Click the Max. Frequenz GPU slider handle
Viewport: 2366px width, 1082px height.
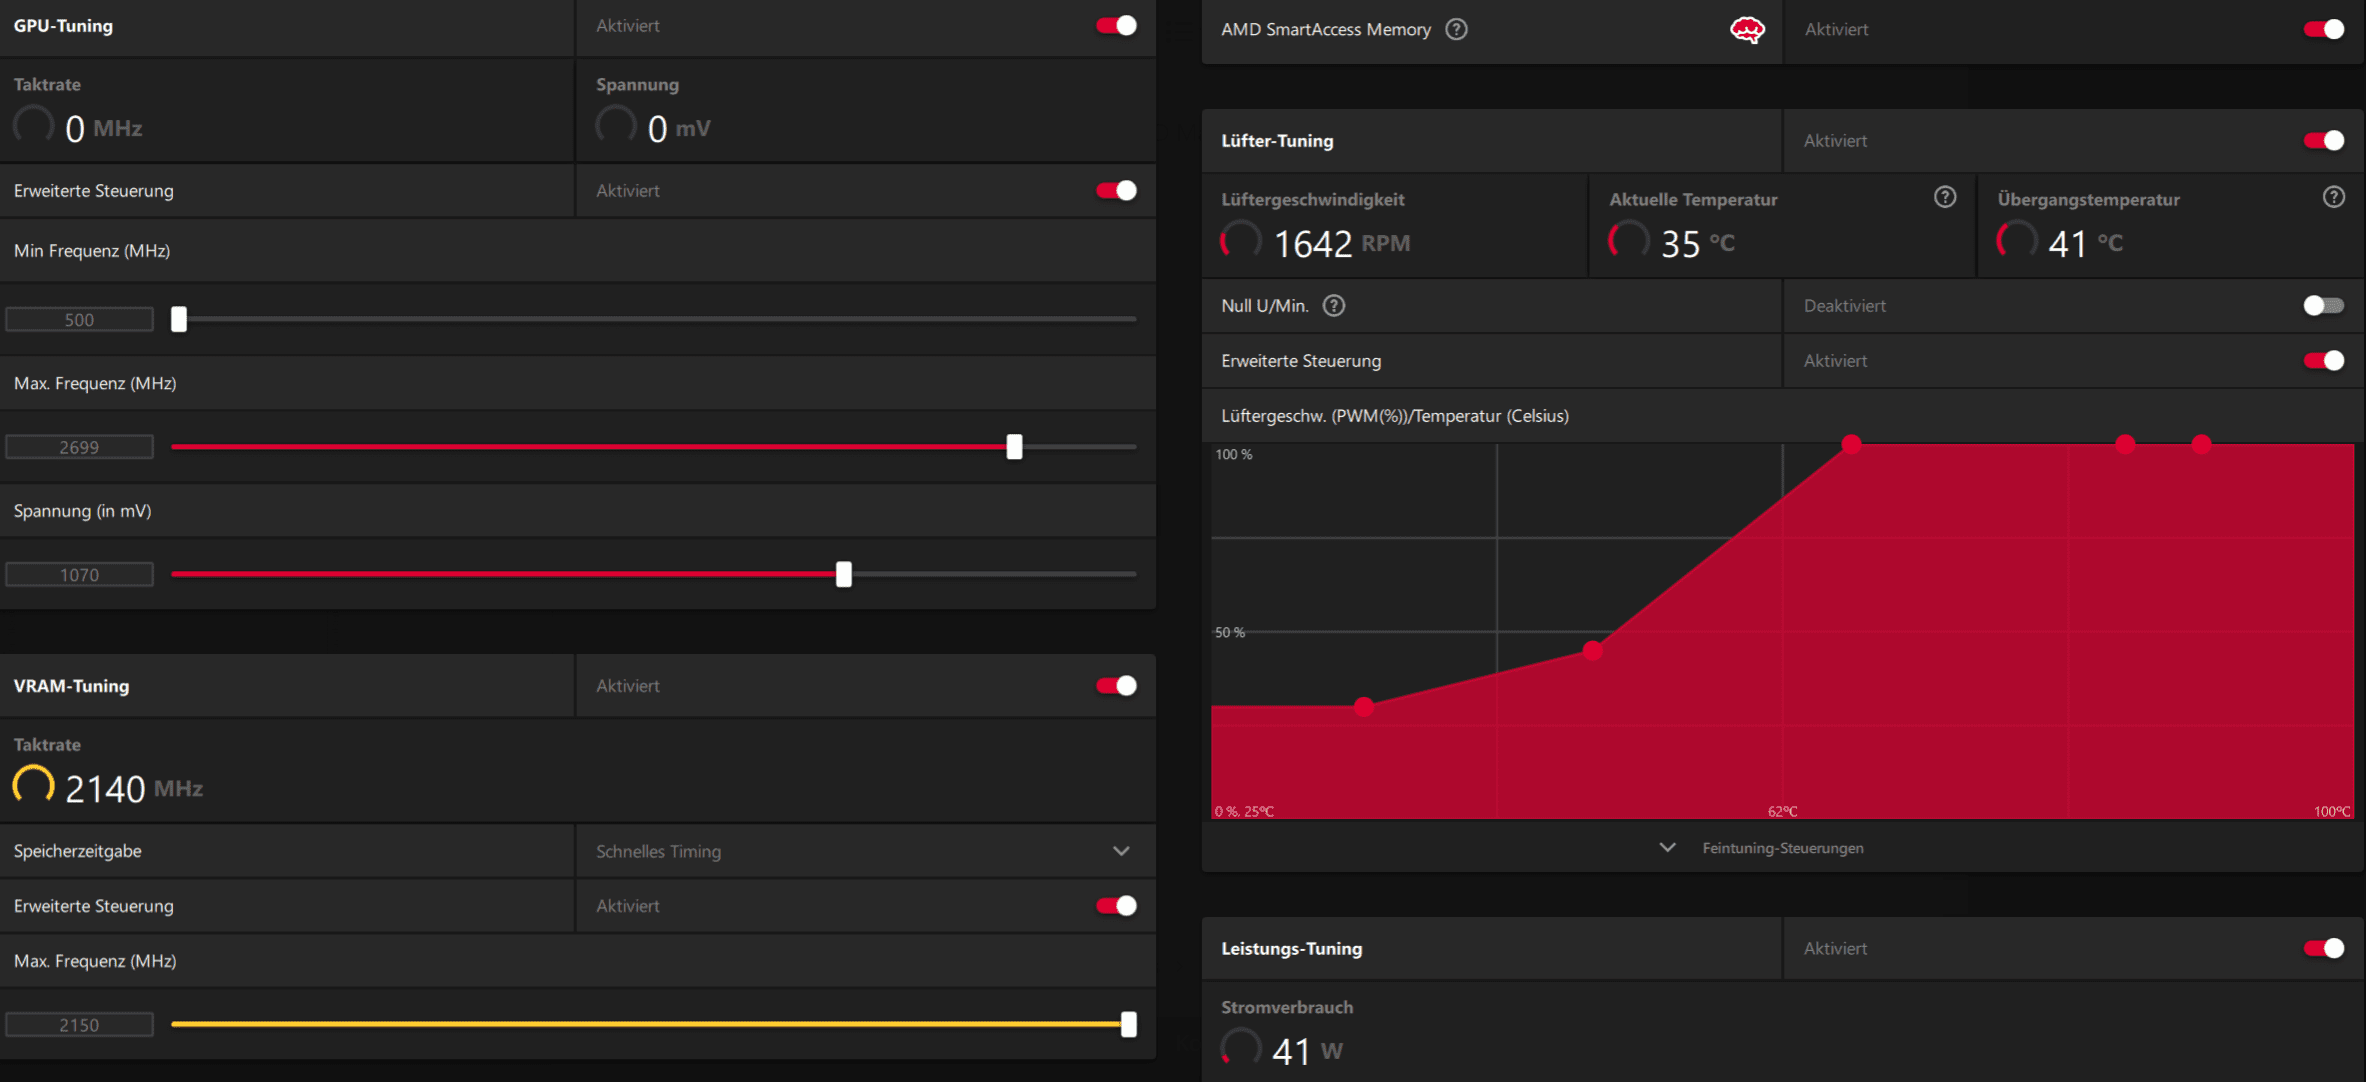coord(1014,447)
